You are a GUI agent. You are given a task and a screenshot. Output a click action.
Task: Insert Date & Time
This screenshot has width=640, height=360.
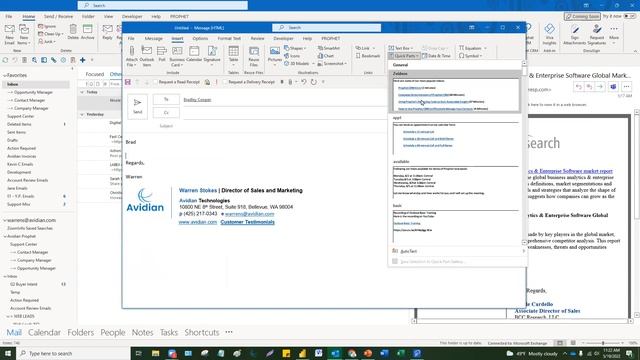click(437, 56)
